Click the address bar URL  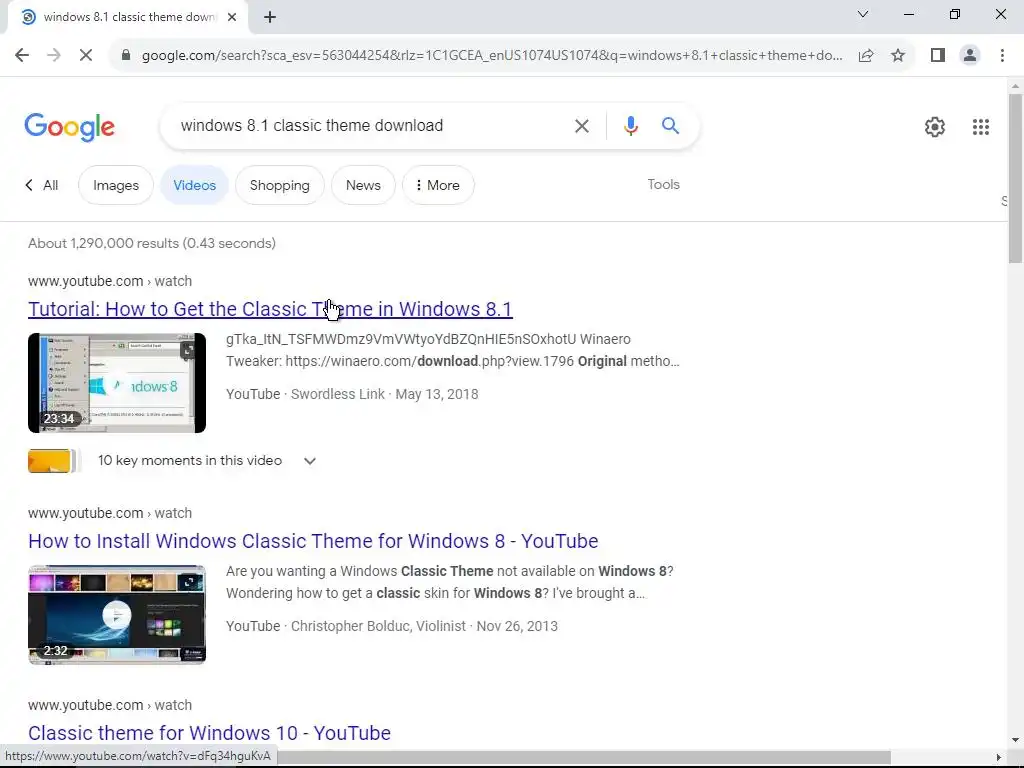pos(492,55)
